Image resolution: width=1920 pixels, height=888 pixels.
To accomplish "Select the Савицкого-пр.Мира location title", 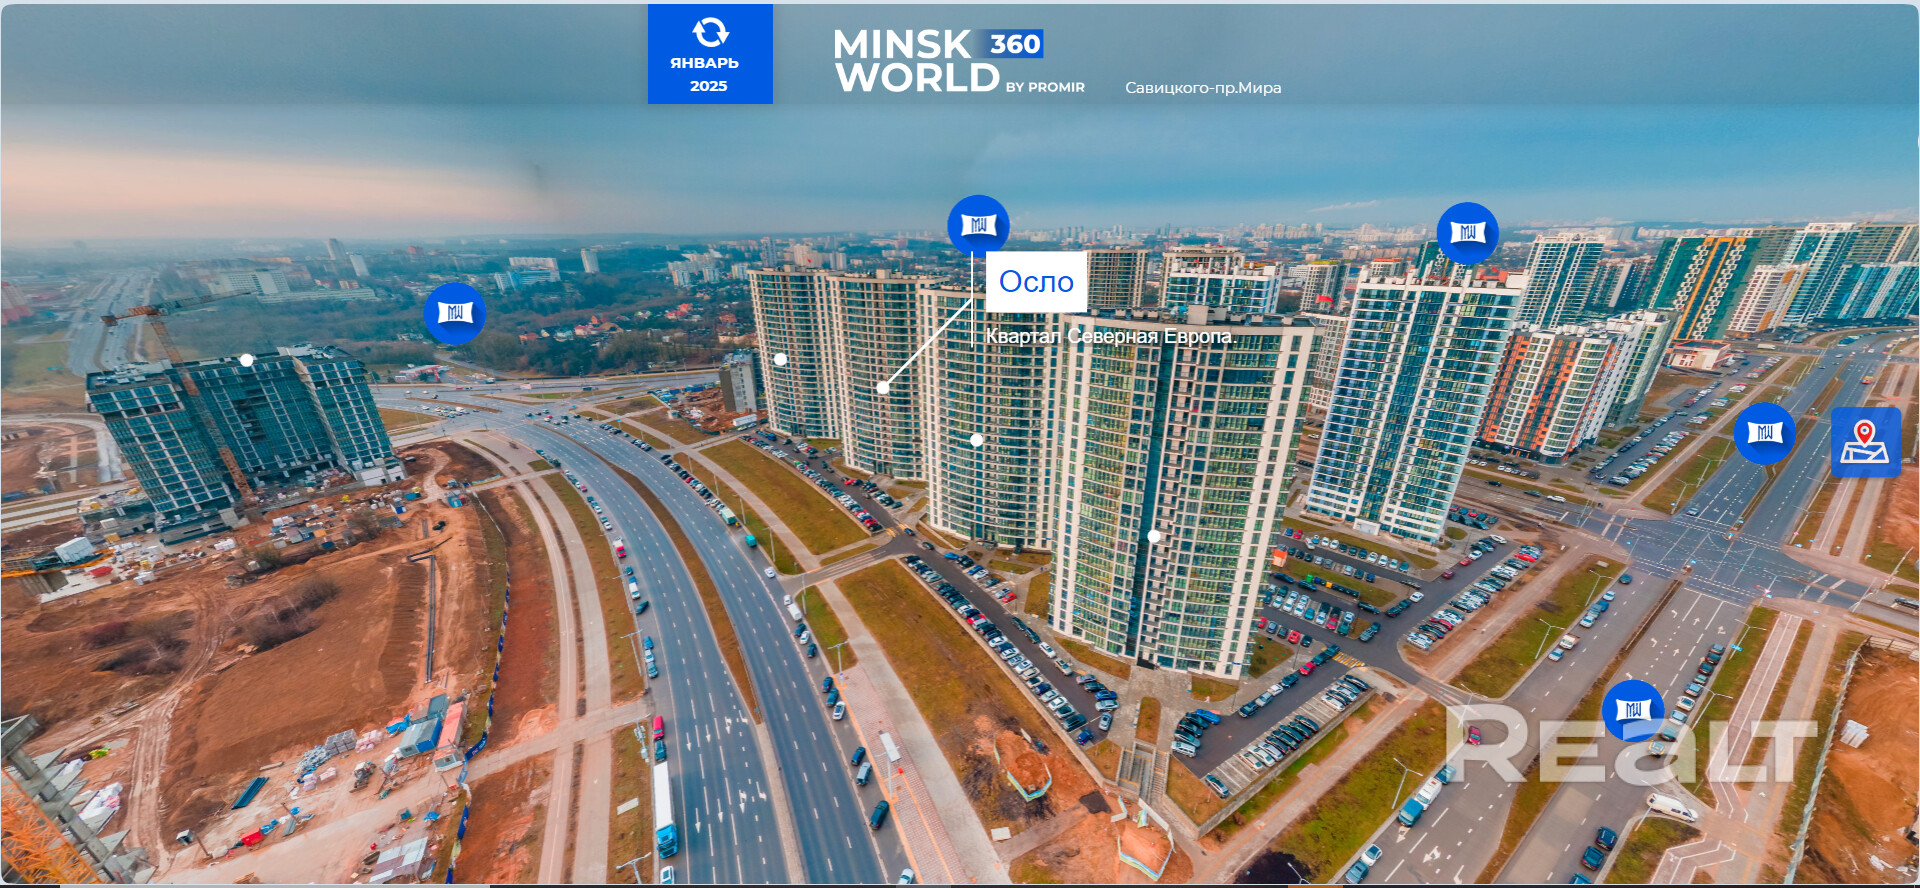I will tap(1202, 88).
